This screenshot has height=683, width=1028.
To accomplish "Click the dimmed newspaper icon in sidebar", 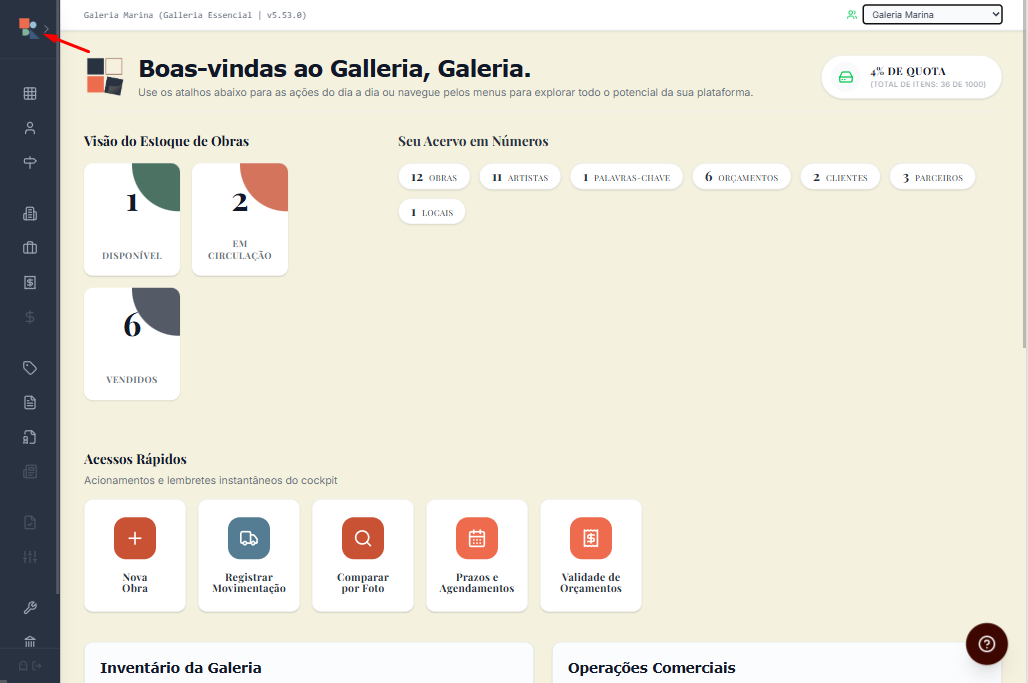I will click(x=30, y=471).
